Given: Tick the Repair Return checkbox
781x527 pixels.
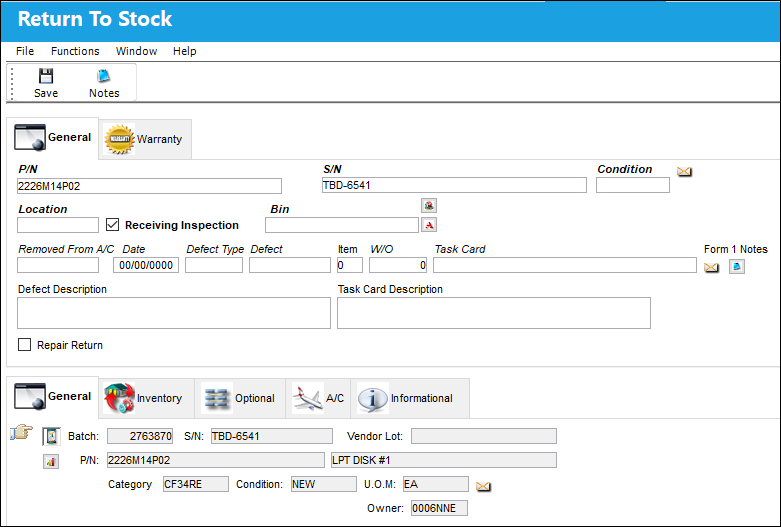Looking at the screenshot, I should tap(24, 345).
